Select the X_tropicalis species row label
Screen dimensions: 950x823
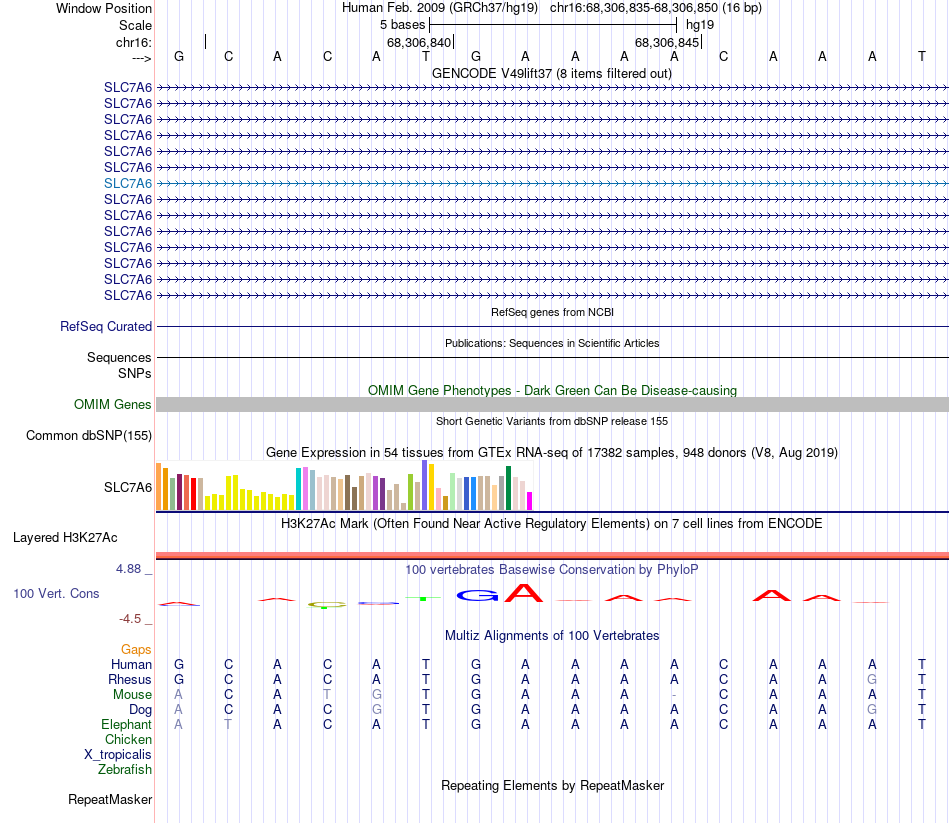(x=118, y=755)
